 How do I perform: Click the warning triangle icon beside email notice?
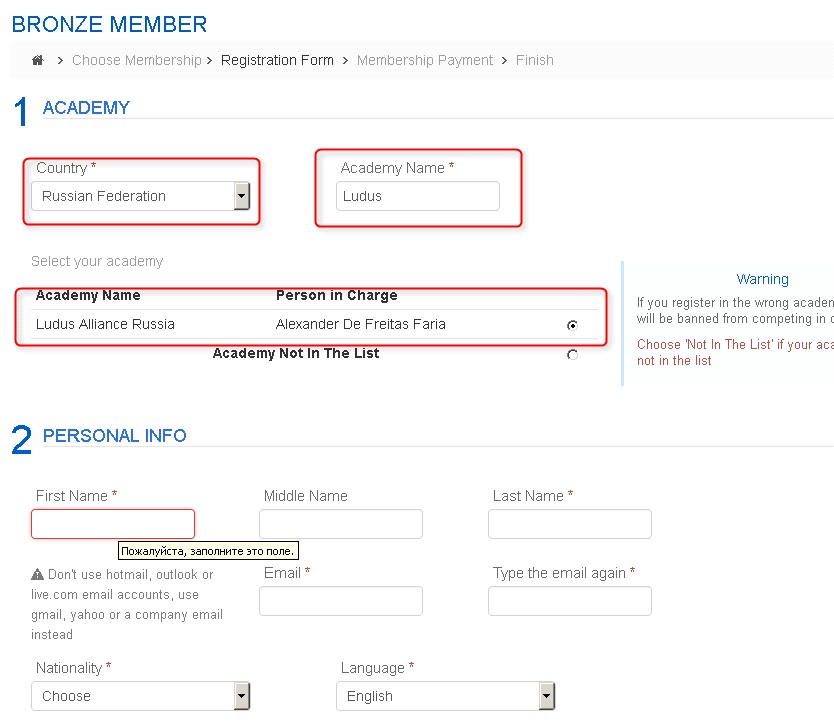37,574
